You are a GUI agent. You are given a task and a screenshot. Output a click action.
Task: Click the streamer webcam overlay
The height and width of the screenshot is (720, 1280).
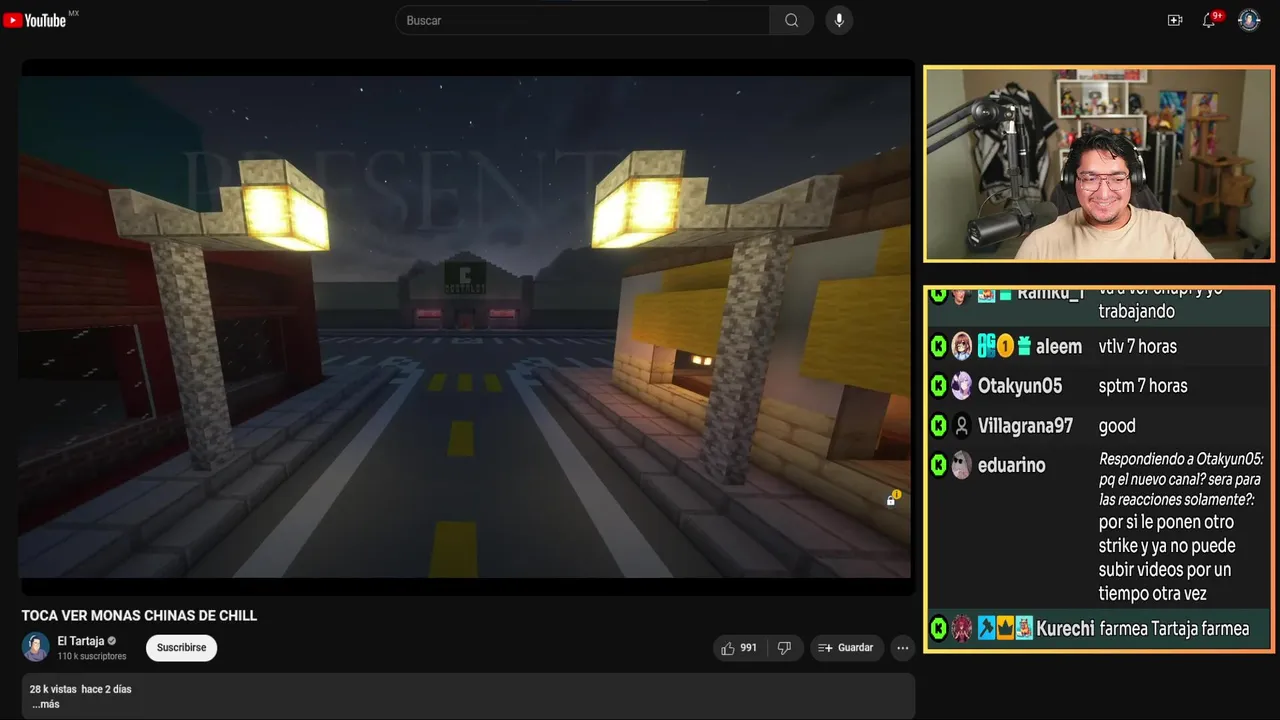[1098, 164]
